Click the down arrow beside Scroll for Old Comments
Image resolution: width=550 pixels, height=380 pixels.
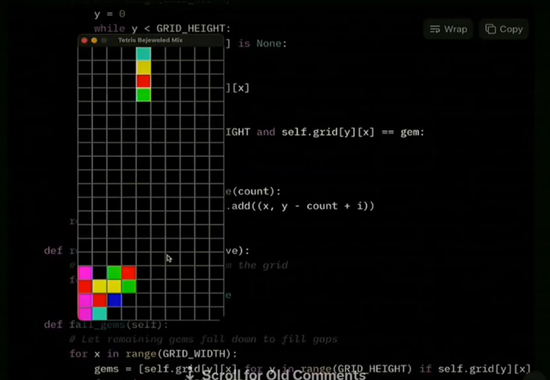pos(190,375)
